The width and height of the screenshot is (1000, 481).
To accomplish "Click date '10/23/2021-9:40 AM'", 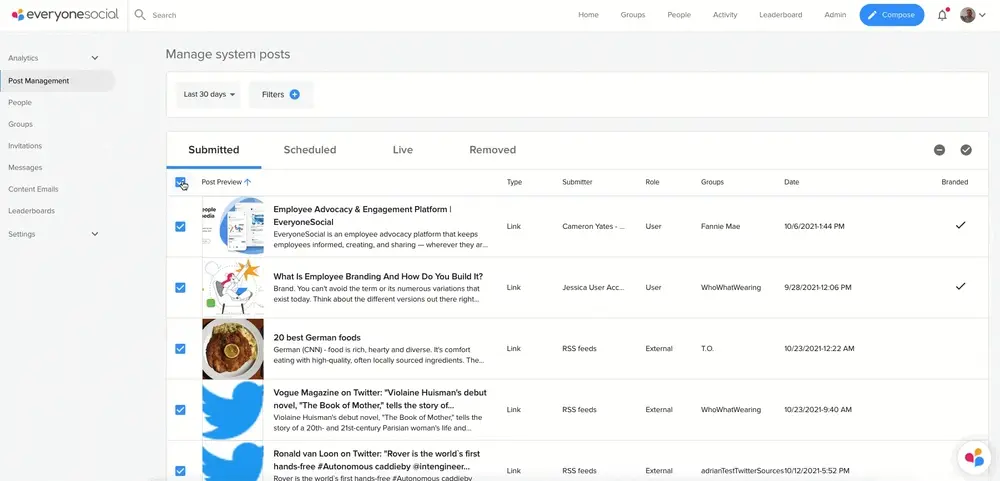I will [x=818, y=410].
